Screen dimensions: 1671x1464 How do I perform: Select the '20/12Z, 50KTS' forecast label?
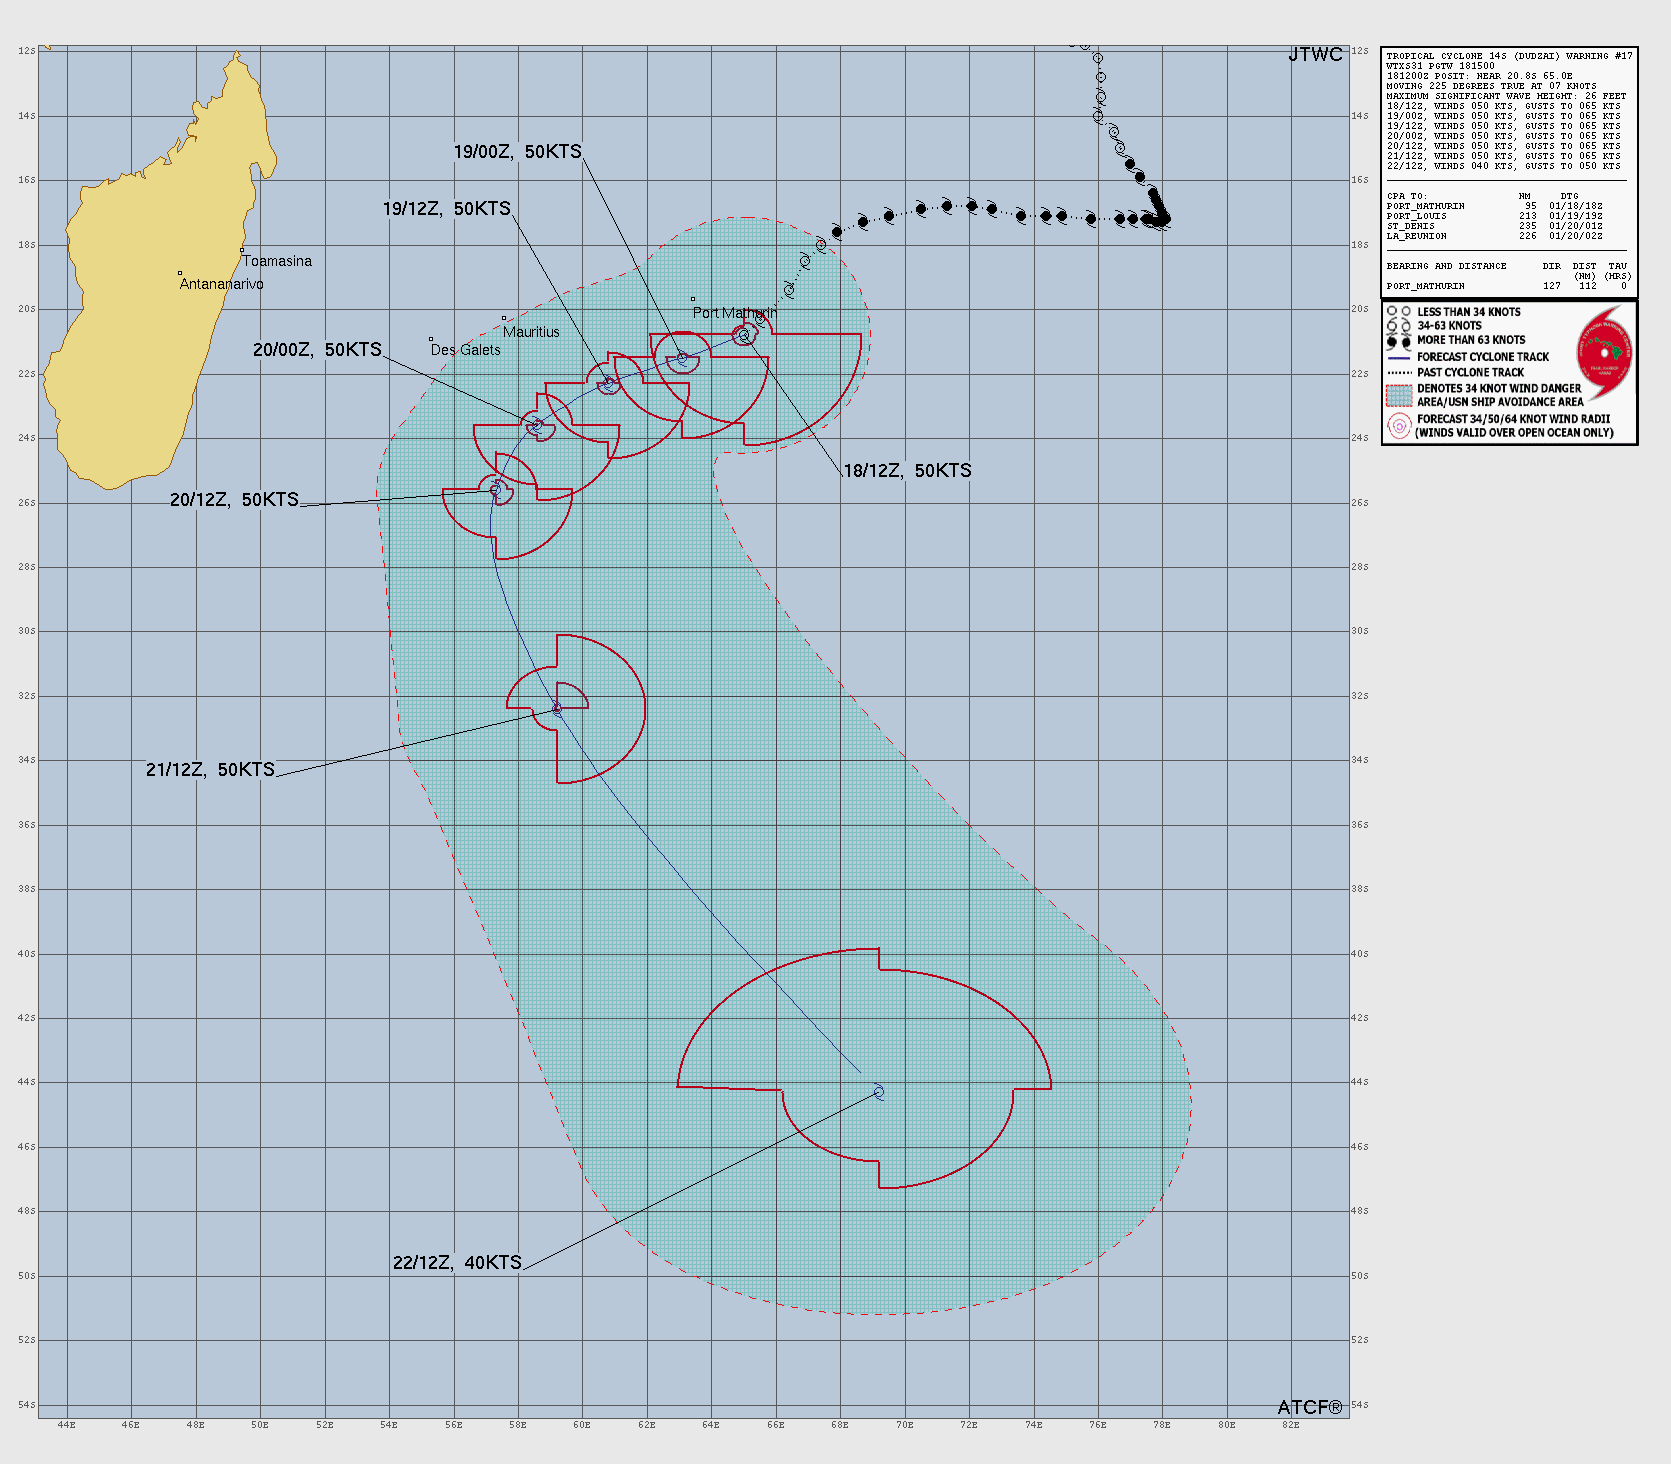click(x=234, y=500)
